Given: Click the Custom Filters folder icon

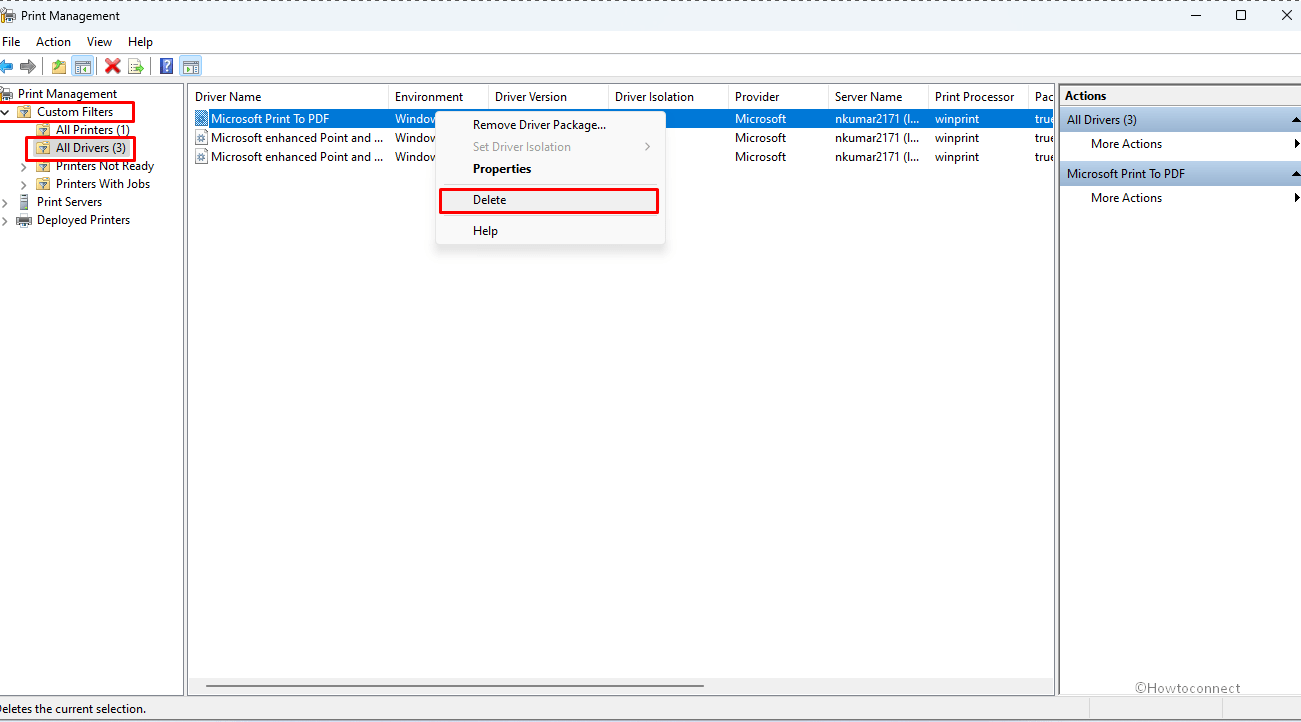Looking at the screenshot, I should tap(24, 112).
